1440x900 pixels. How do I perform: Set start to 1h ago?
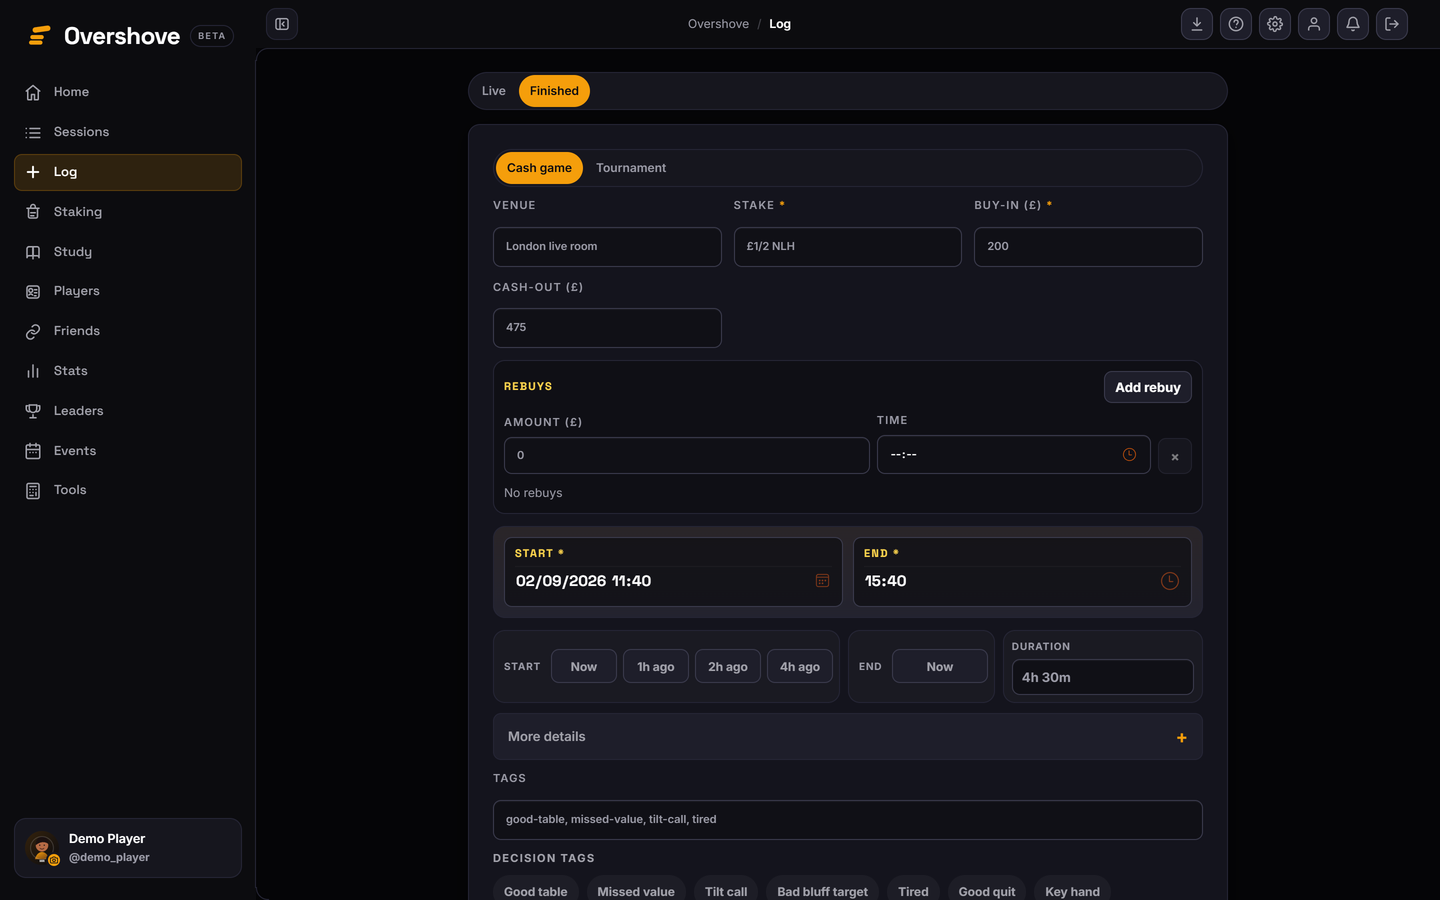[656, 667]
